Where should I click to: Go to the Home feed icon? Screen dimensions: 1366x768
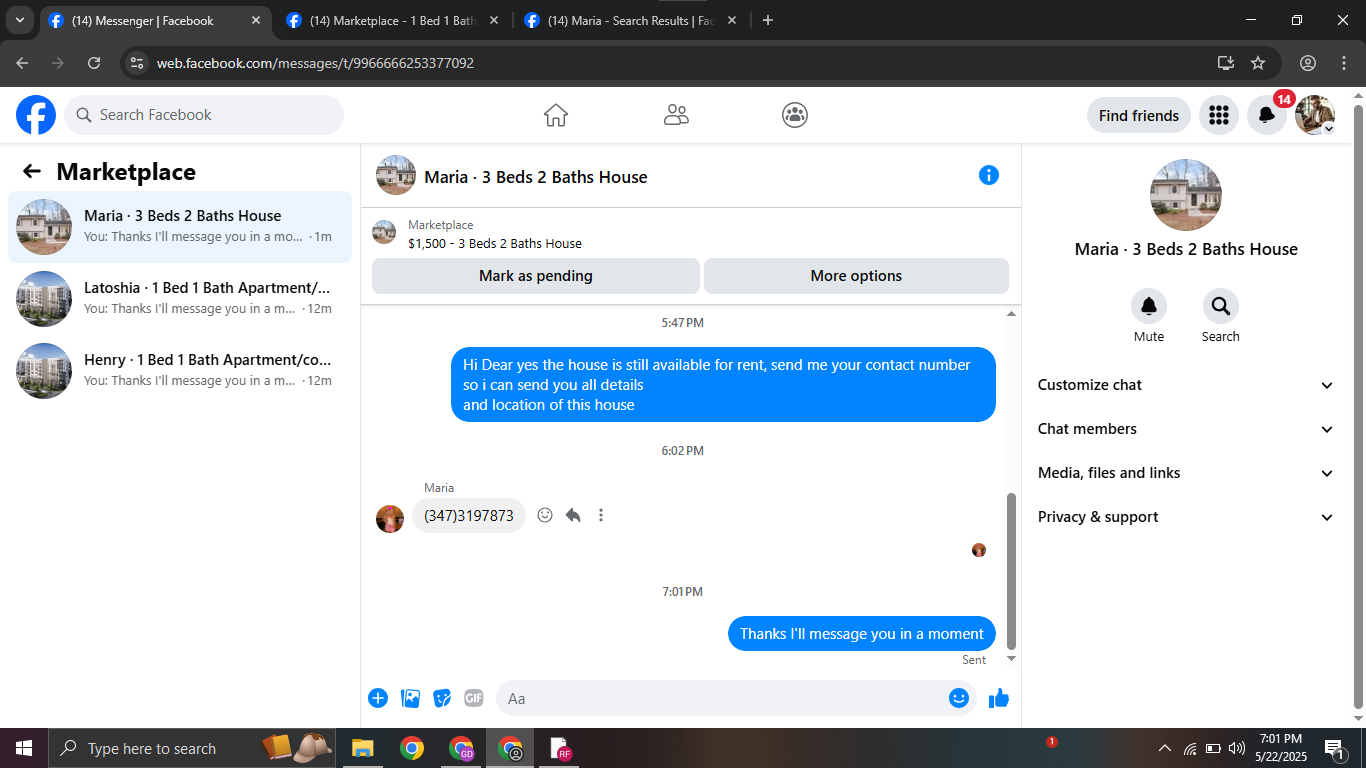(556, 115)
